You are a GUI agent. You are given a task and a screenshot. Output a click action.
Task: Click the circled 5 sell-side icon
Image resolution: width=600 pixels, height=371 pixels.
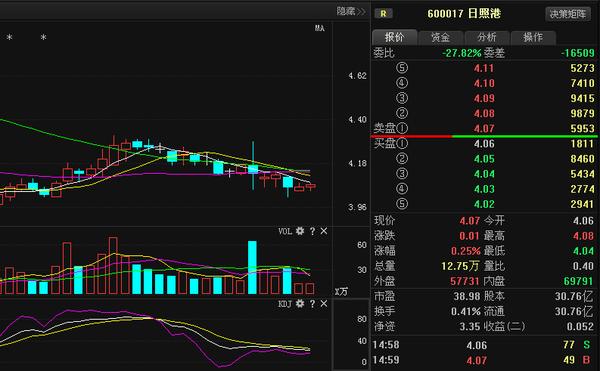click(402, 68)
